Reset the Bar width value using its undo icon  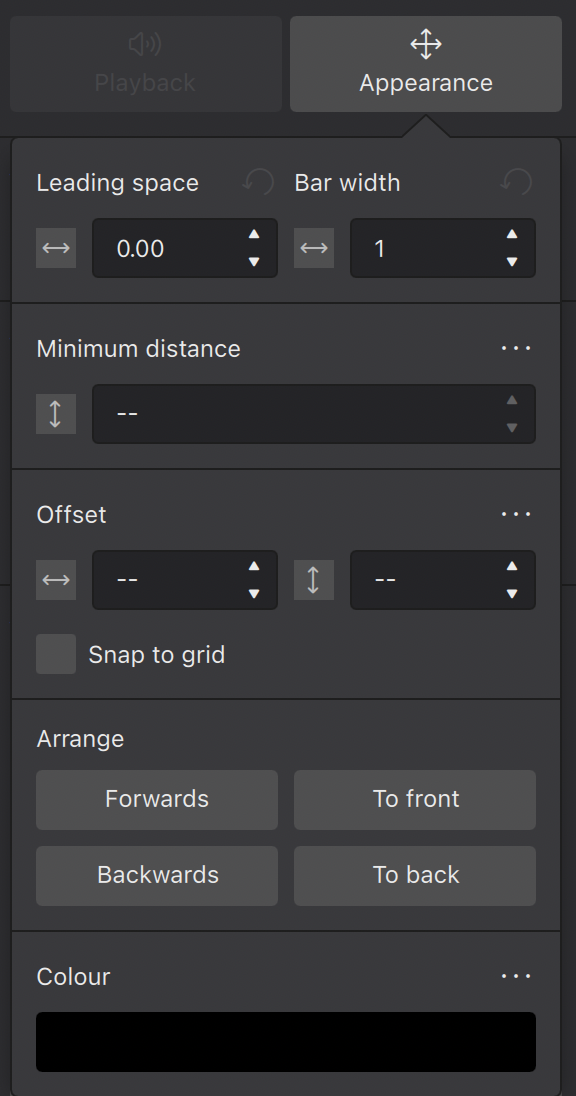(x=515, y=182)
